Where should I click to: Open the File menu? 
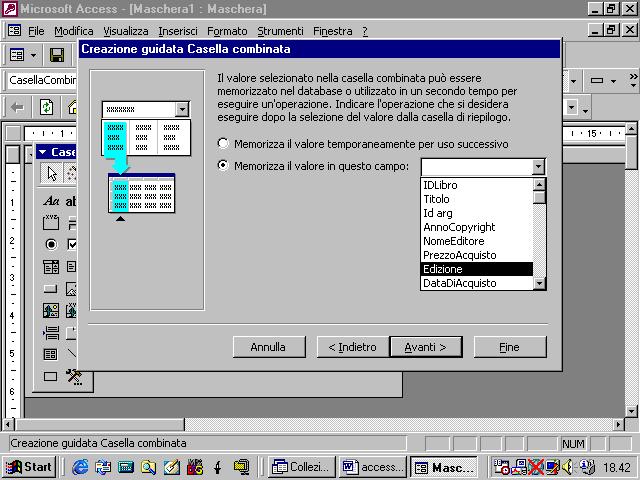coord(36,31)
